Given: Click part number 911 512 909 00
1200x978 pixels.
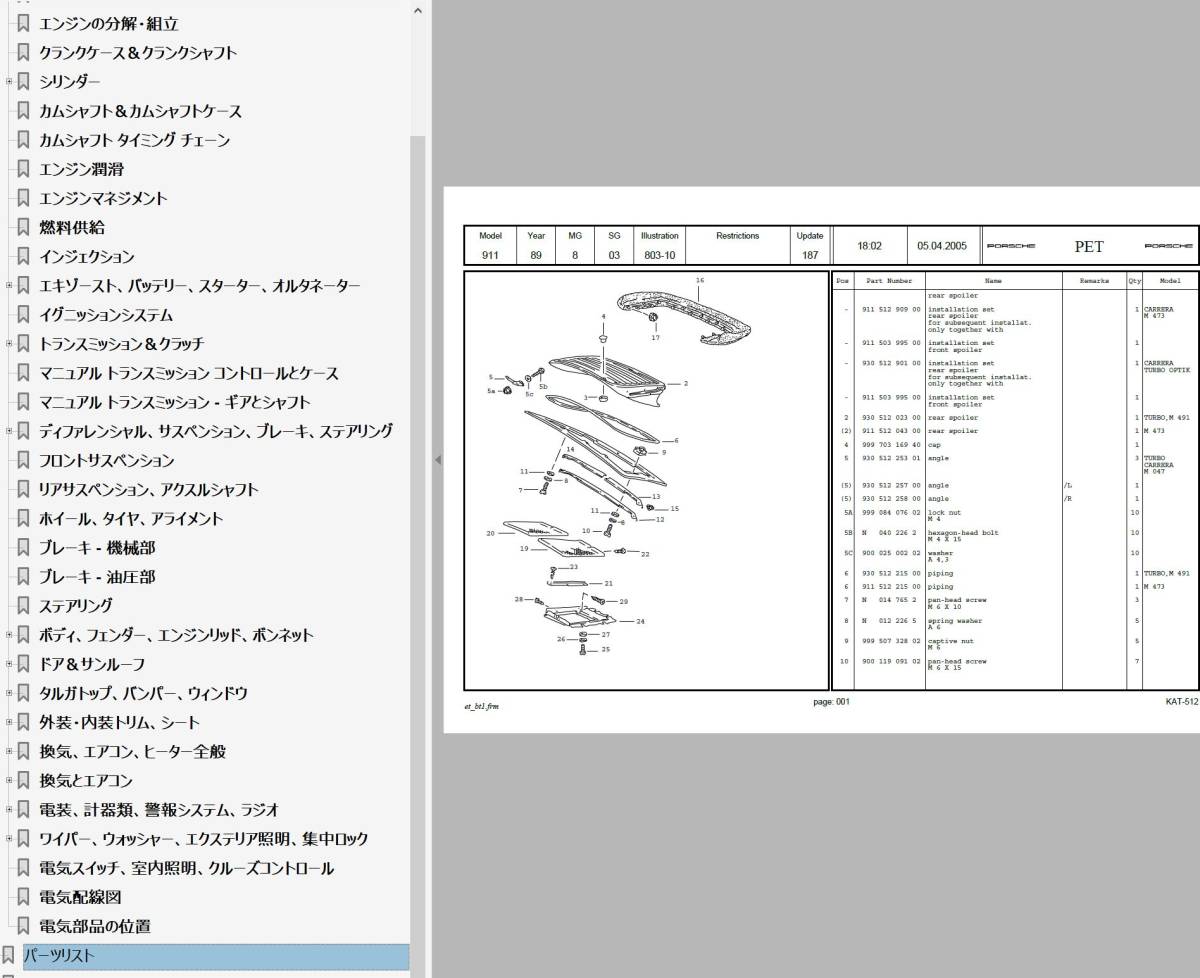Looking at the screenshot, I should click(890, 310).
